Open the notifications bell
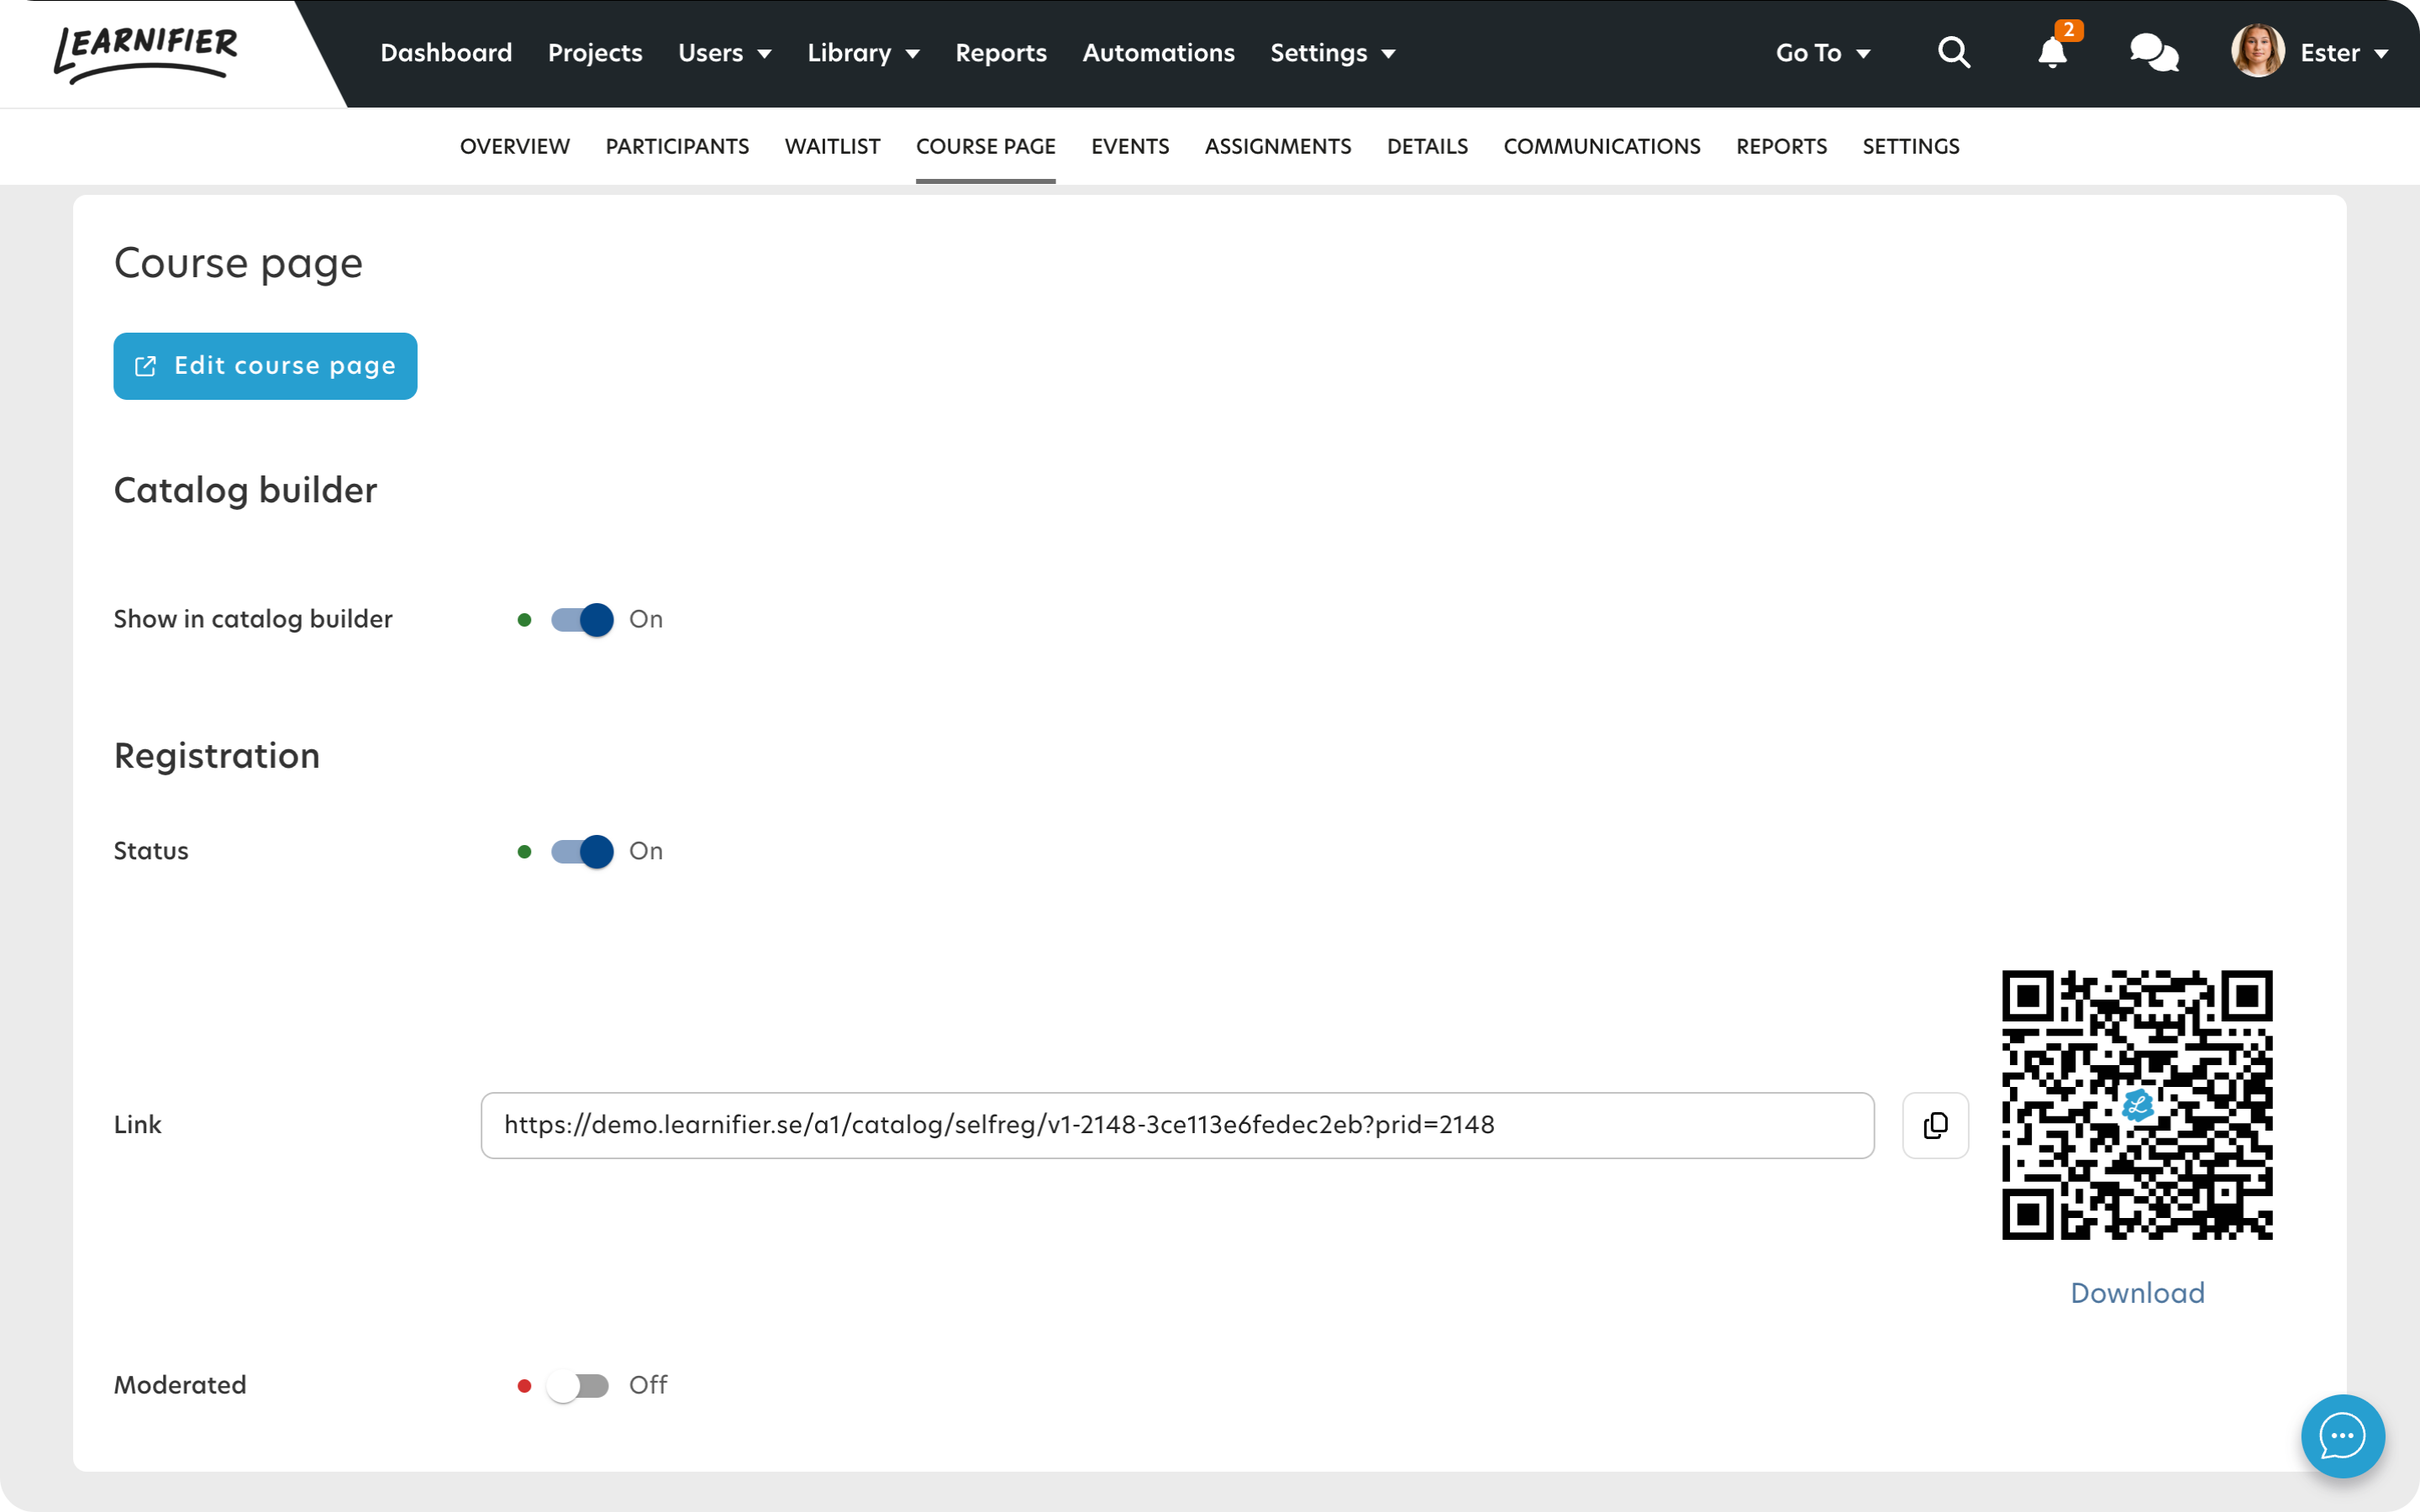Image resolution: width=2420 pixels, height=1512 pixels. coord(2053,52)
